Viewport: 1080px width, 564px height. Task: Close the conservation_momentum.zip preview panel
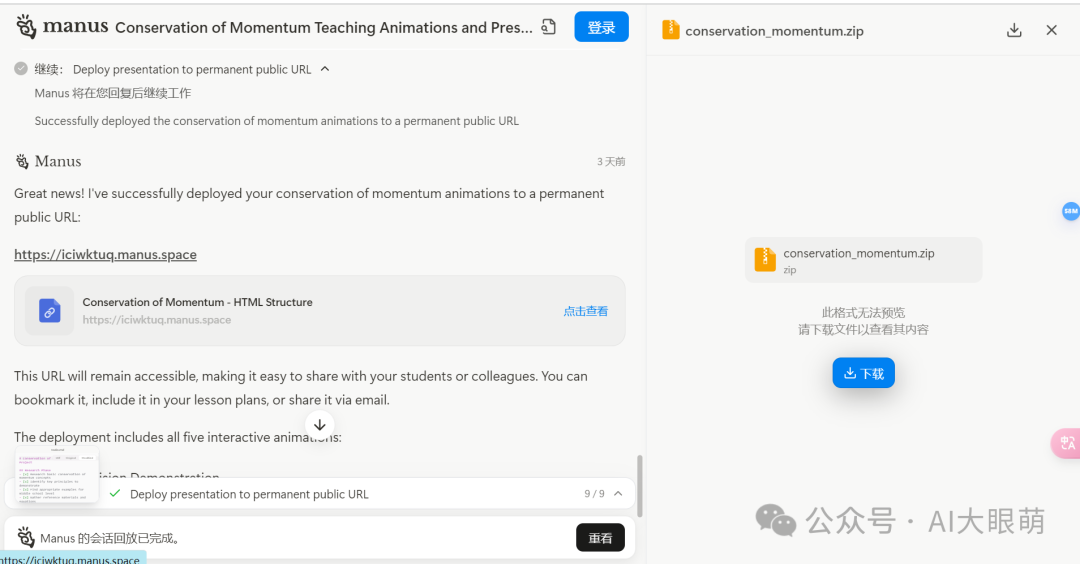[1051, 30]
